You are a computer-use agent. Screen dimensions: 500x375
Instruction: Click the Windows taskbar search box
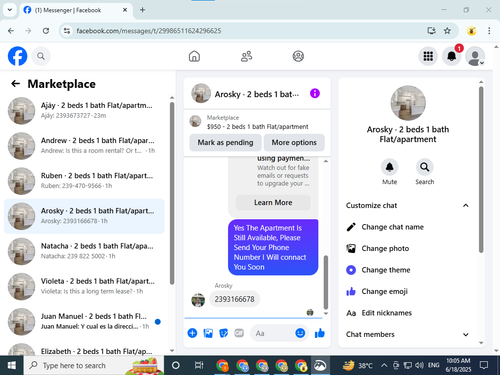pyautogui.click(x=94, y=365)
